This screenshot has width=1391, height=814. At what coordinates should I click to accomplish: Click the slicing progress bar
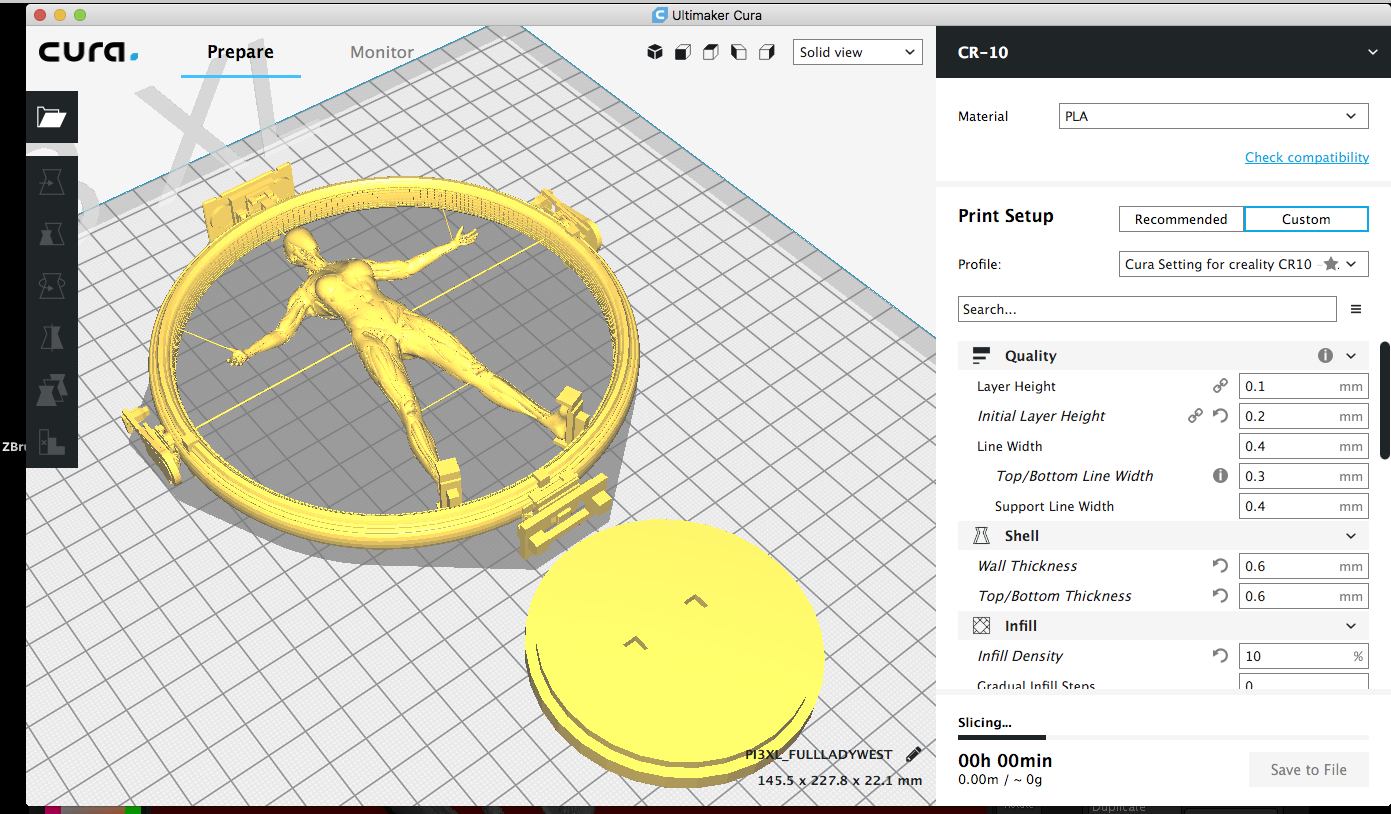[x=1162, y=738]
